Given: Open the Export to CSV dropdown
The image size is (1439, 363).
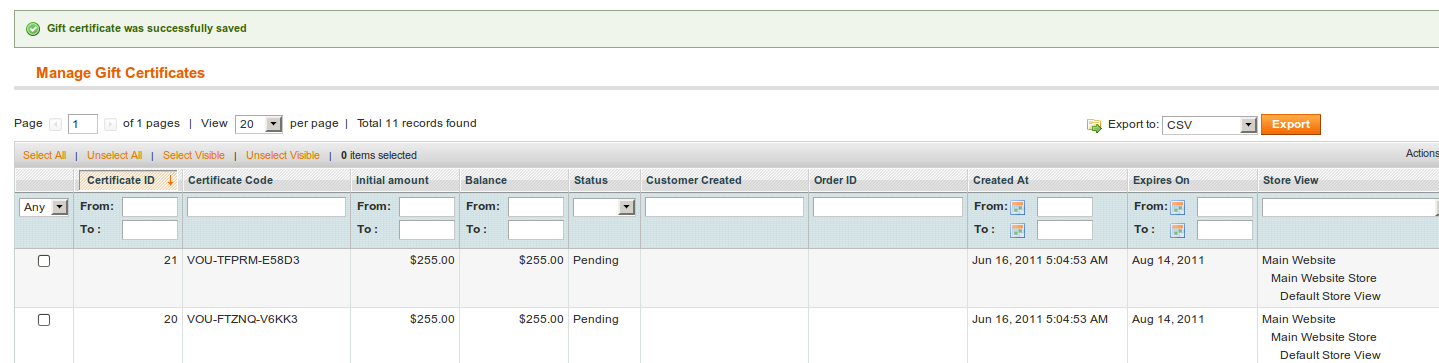Looking at the screenshot, I should pyautogui.click(x=1209, y=125).
